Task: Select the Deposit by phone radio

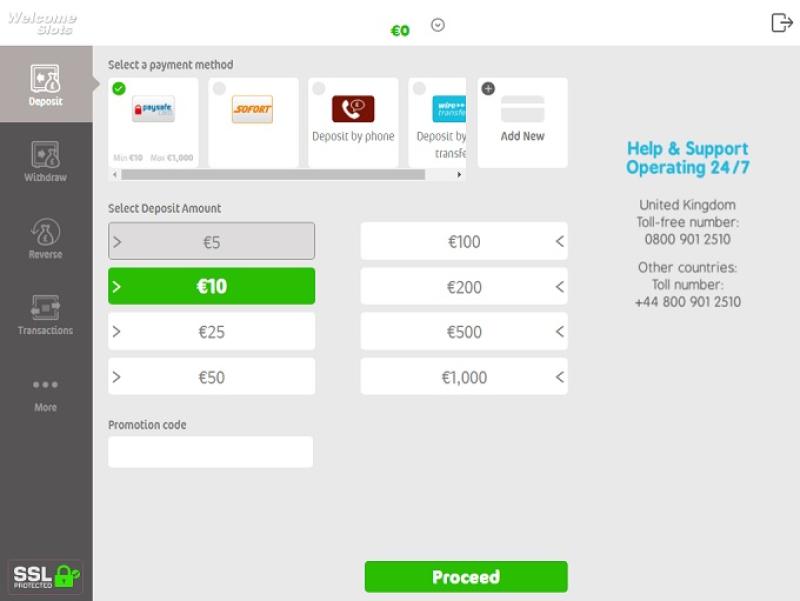Action: pyautogui.click(x=319, y=89)
